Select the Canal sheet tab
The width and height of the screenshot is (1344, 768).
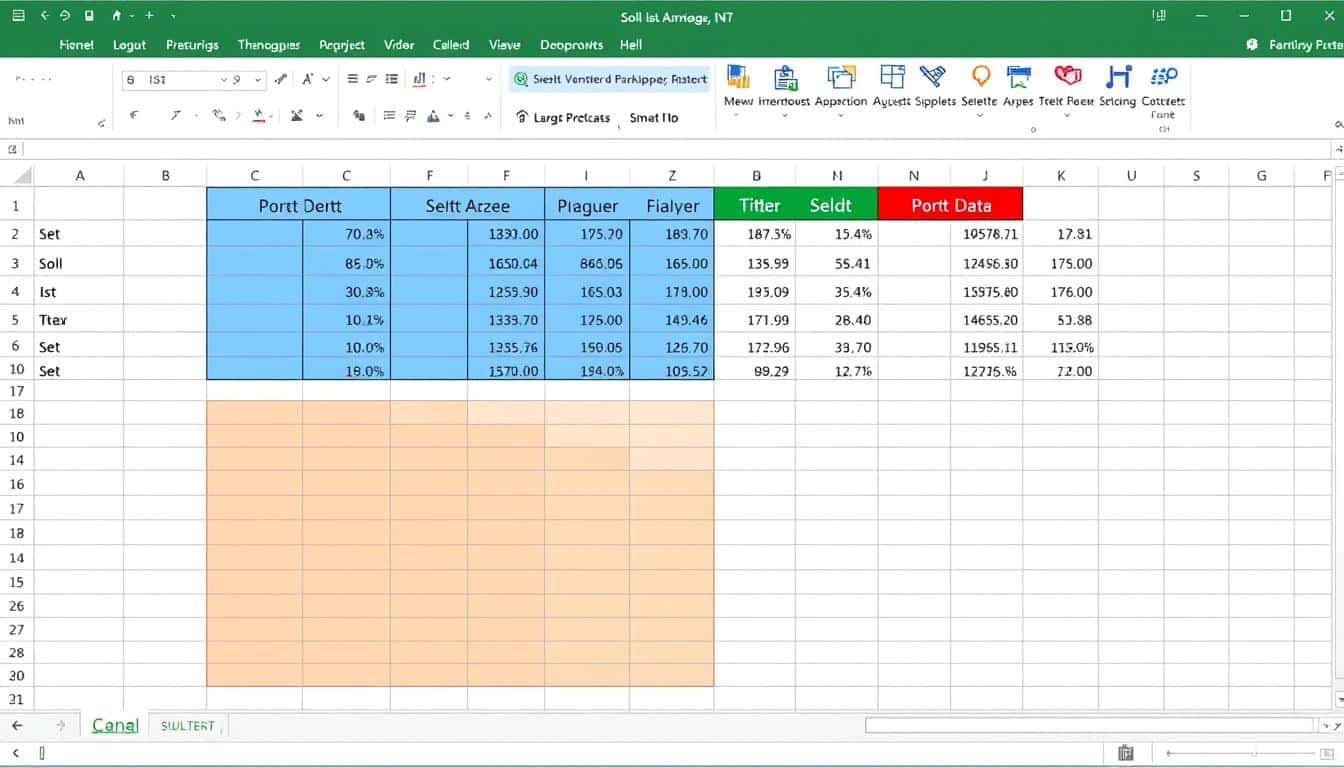pos(115,725)
